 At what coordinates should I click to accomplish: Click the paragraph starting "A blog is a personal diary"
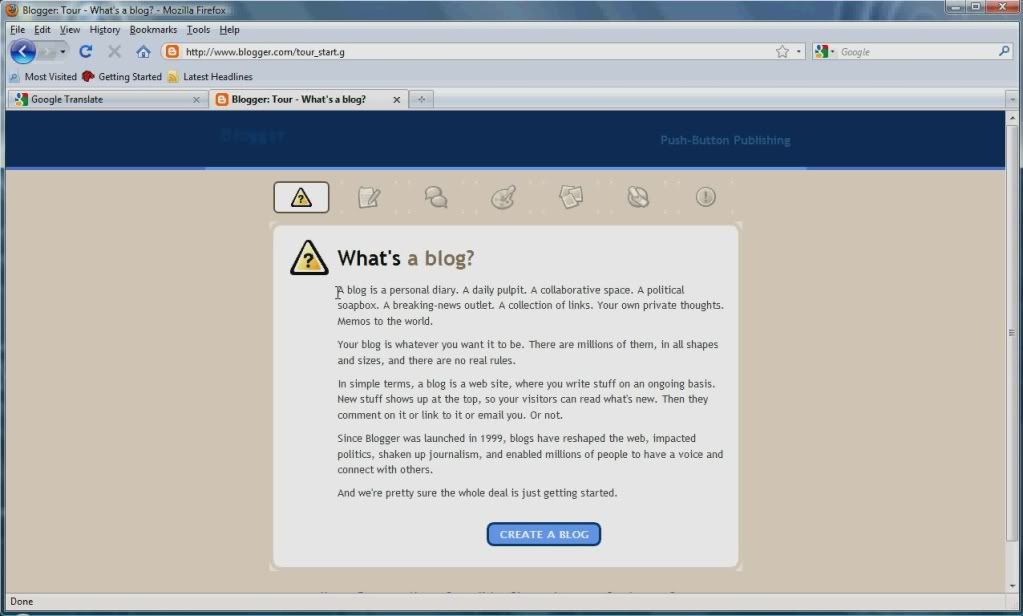[530, 305]
